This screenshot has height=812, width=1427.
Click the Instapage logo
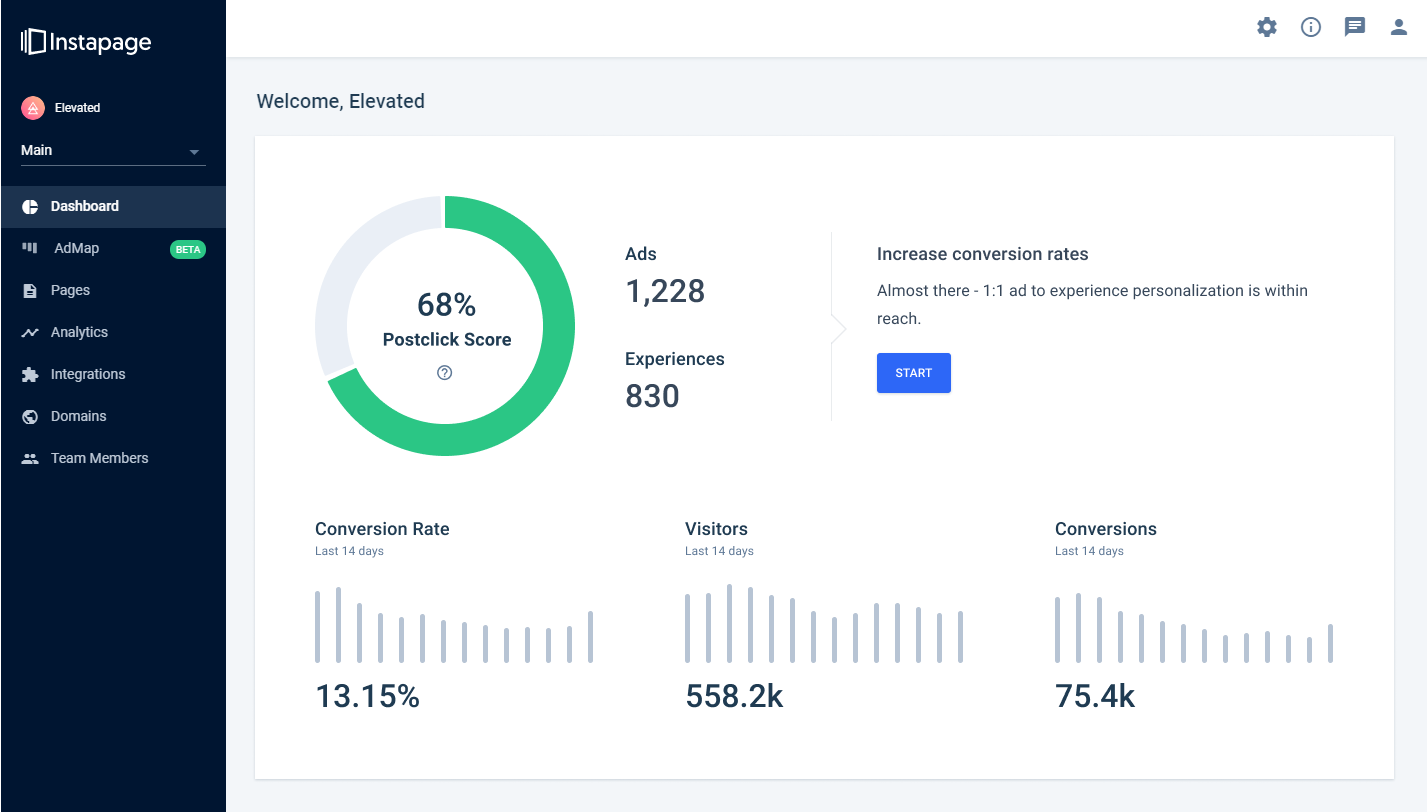85,42
